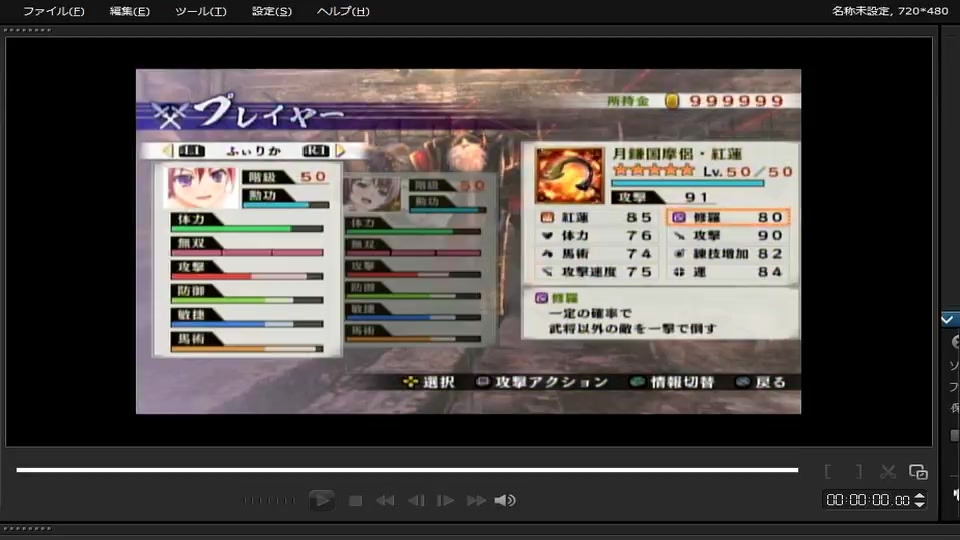Open the speaker volume control
The width and height of the screenshot is (960, 540).
coord(505,501)
